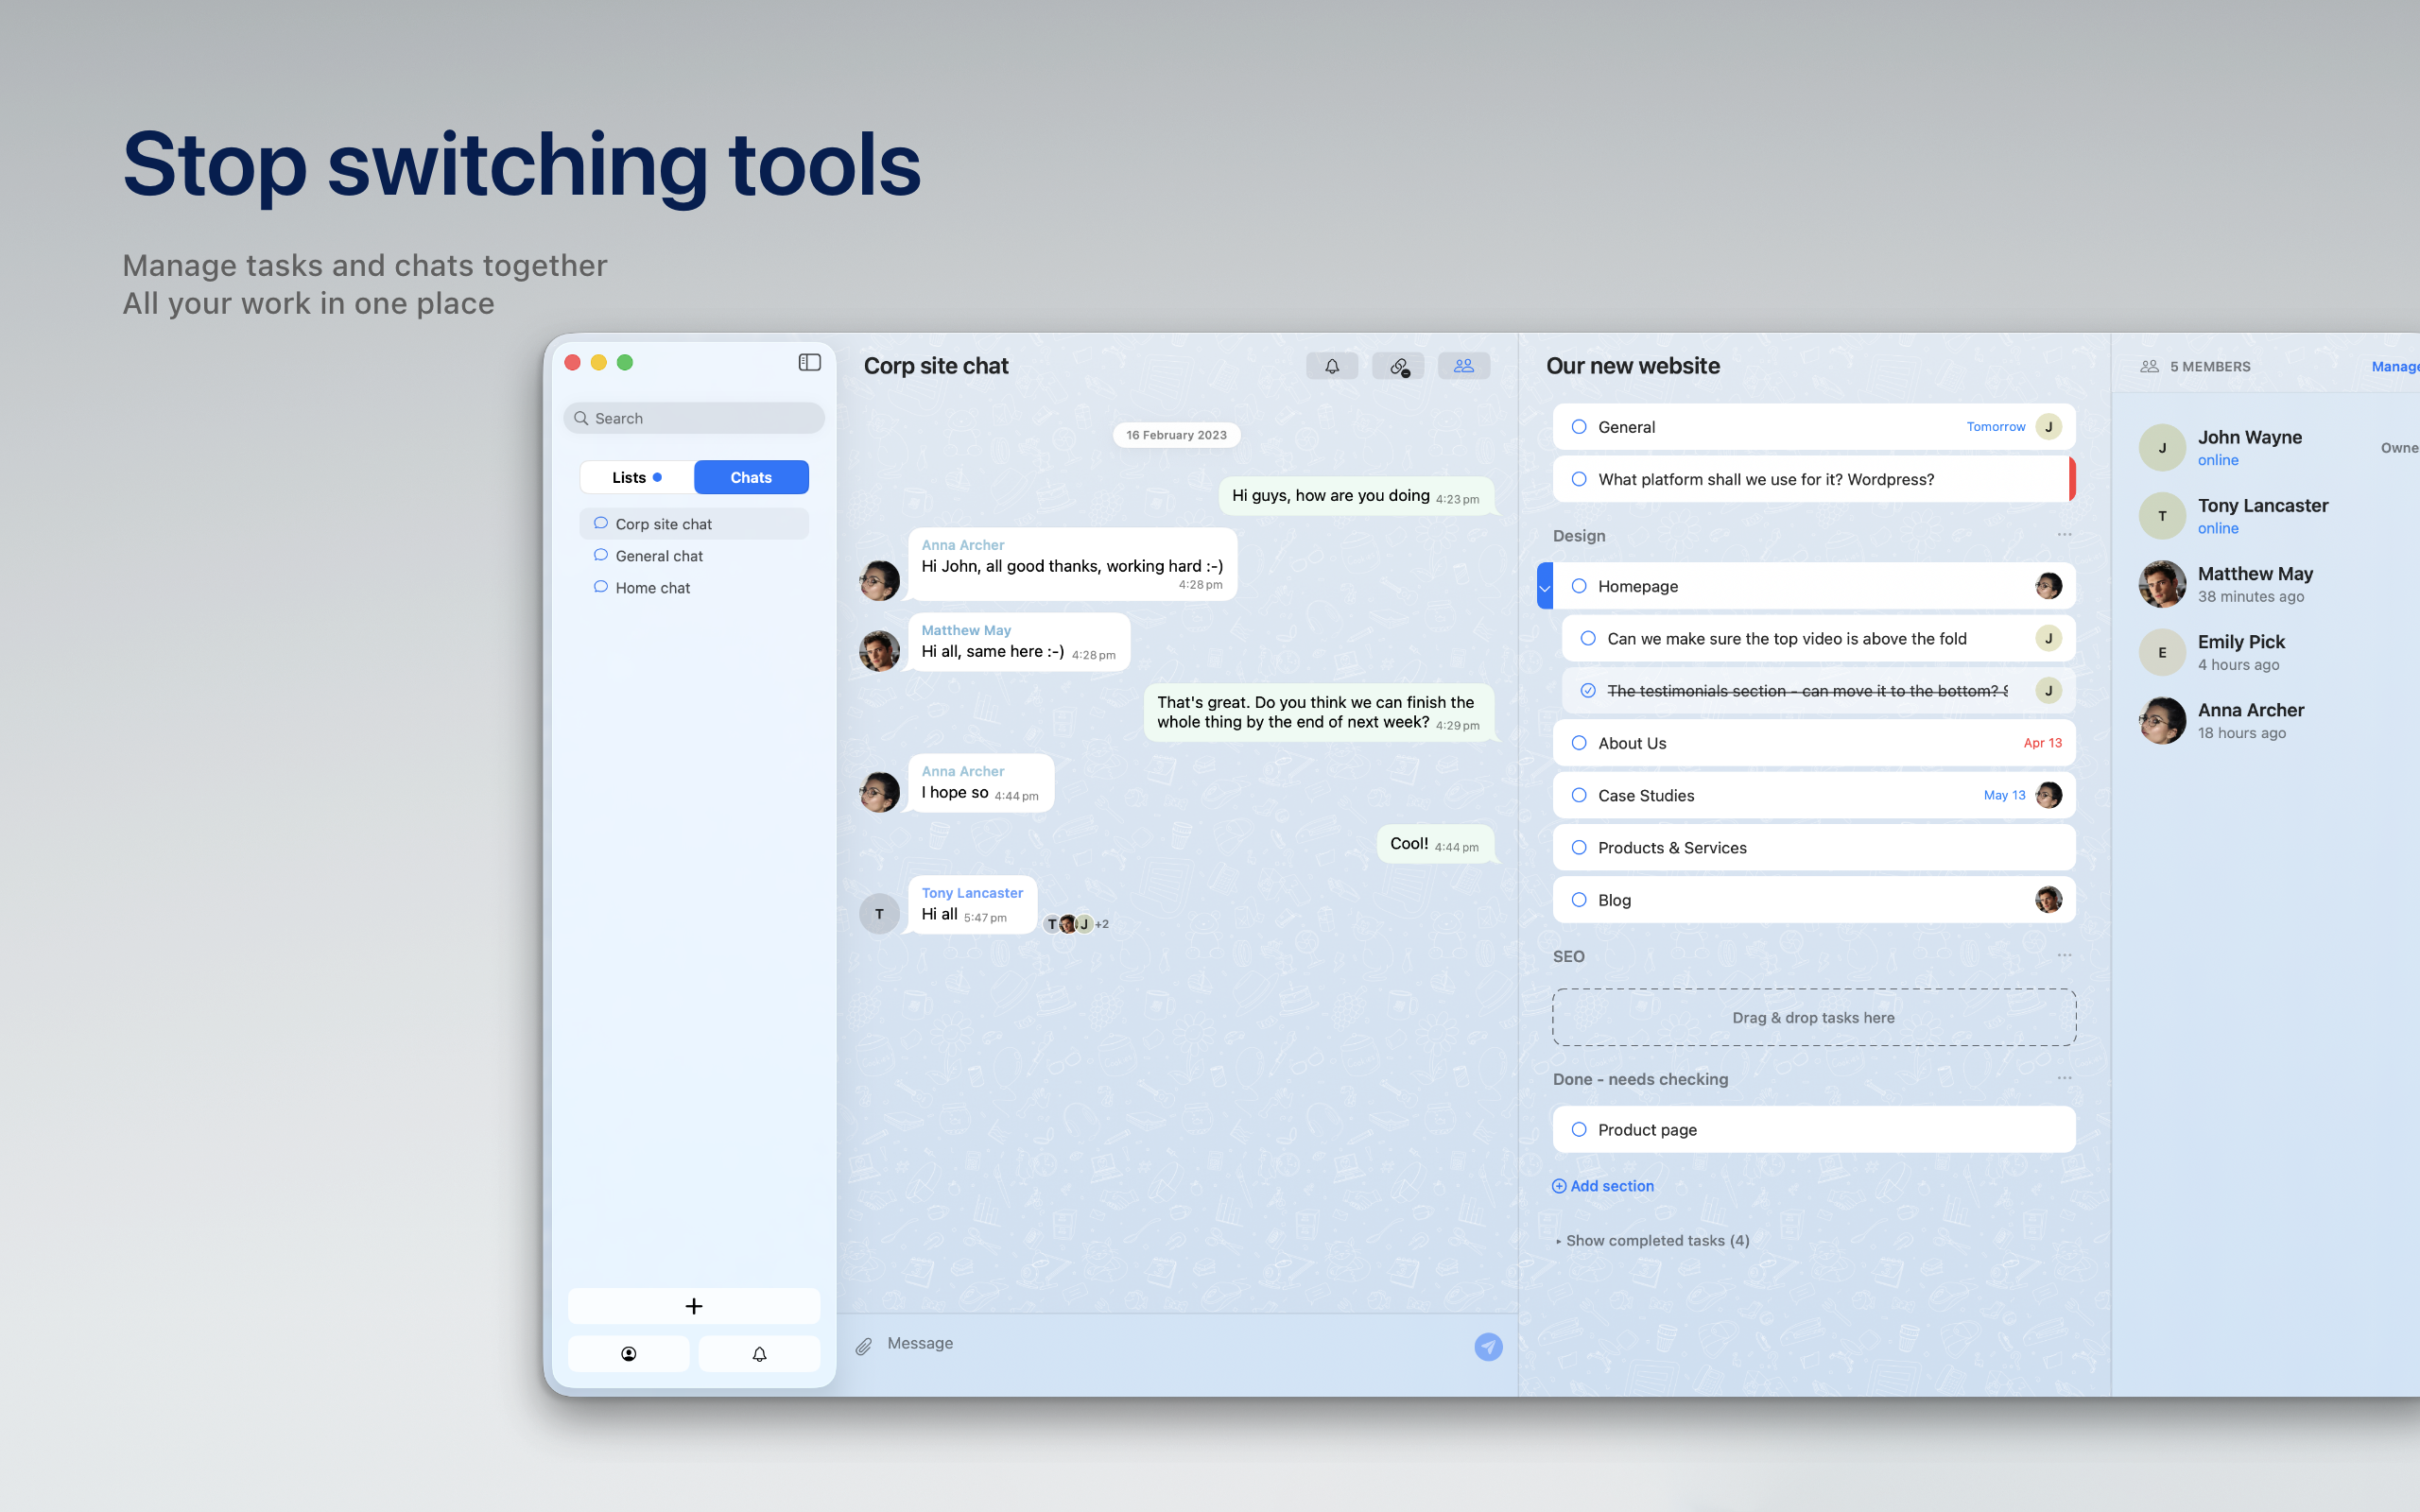Screen dimensions: 2420x1512
Task: Click the assignee avatar on Case Studies task
Action: (x=2048, y=794)
